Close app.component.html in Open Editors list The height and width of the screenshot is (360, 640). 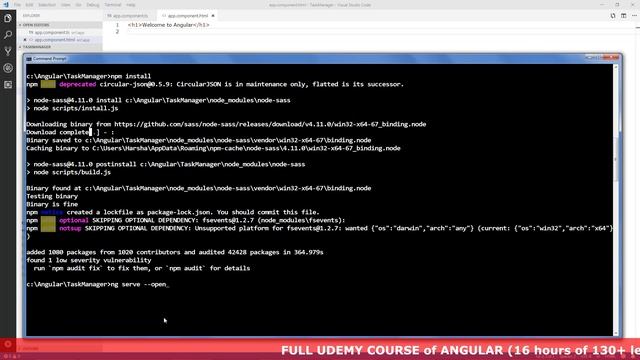point(25,40)
